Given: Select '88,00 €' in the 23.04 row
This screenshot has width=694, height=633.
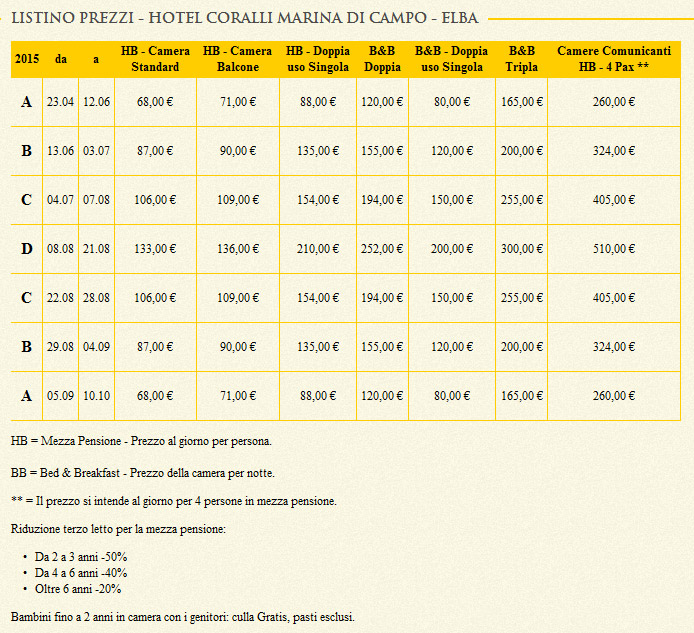Looking at the screenshot, I should pyautogui.click(x=318, y=102).
